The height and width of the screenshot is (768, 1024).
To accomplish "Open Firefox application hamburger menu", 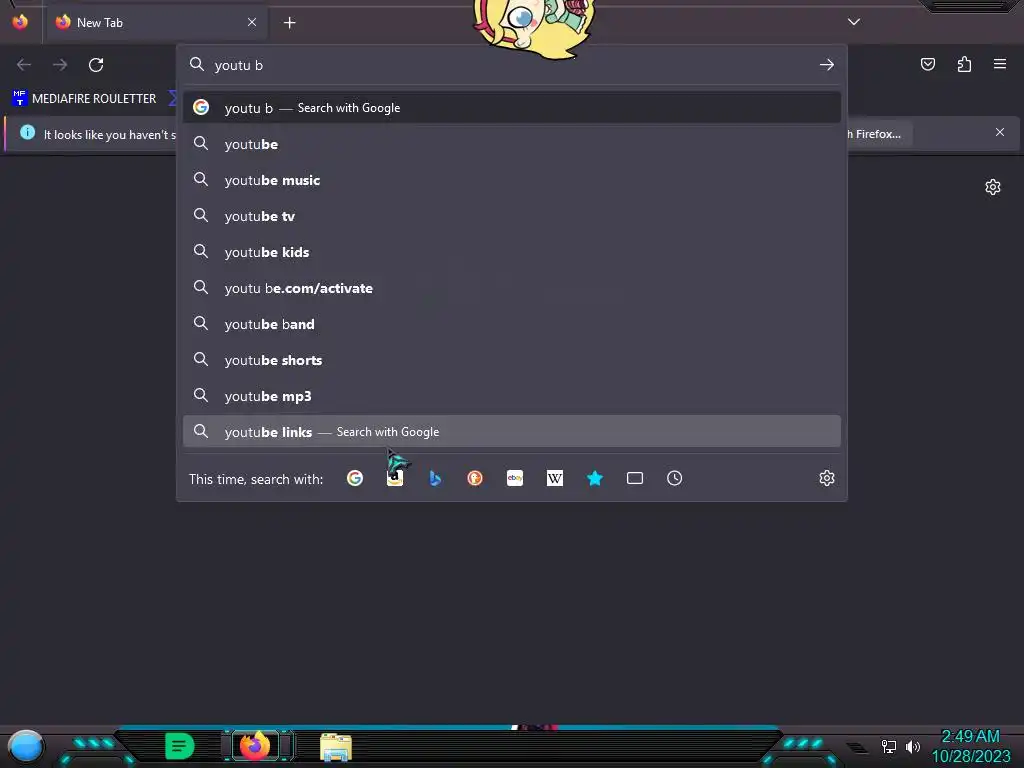I will (1000, 64).
